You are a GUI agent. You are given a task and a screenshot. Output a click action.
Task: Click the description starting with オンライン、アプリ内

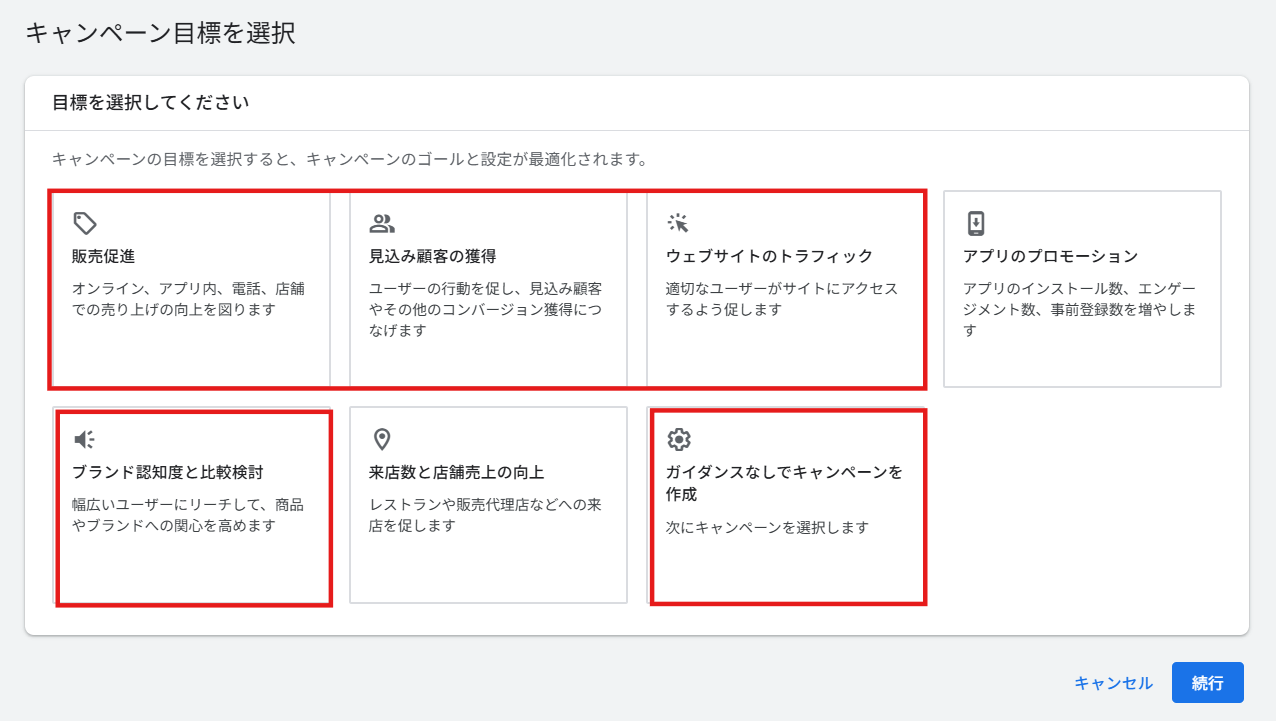(188, 299)
